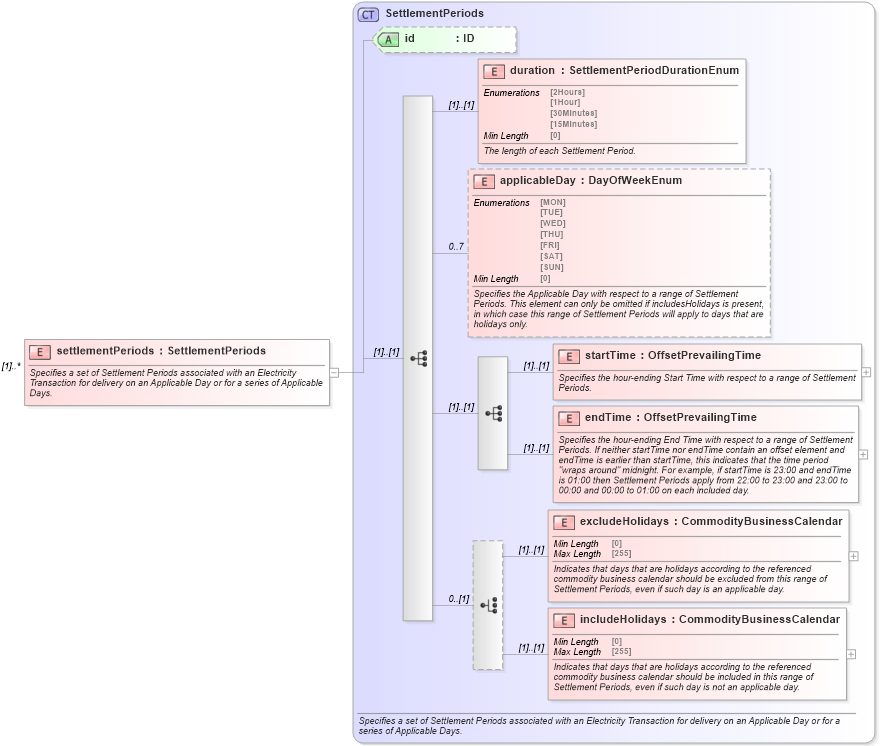This screenshot has width=880, height=746.
Task: Click the Min Length label in duration box
Action: pos(506,136)
